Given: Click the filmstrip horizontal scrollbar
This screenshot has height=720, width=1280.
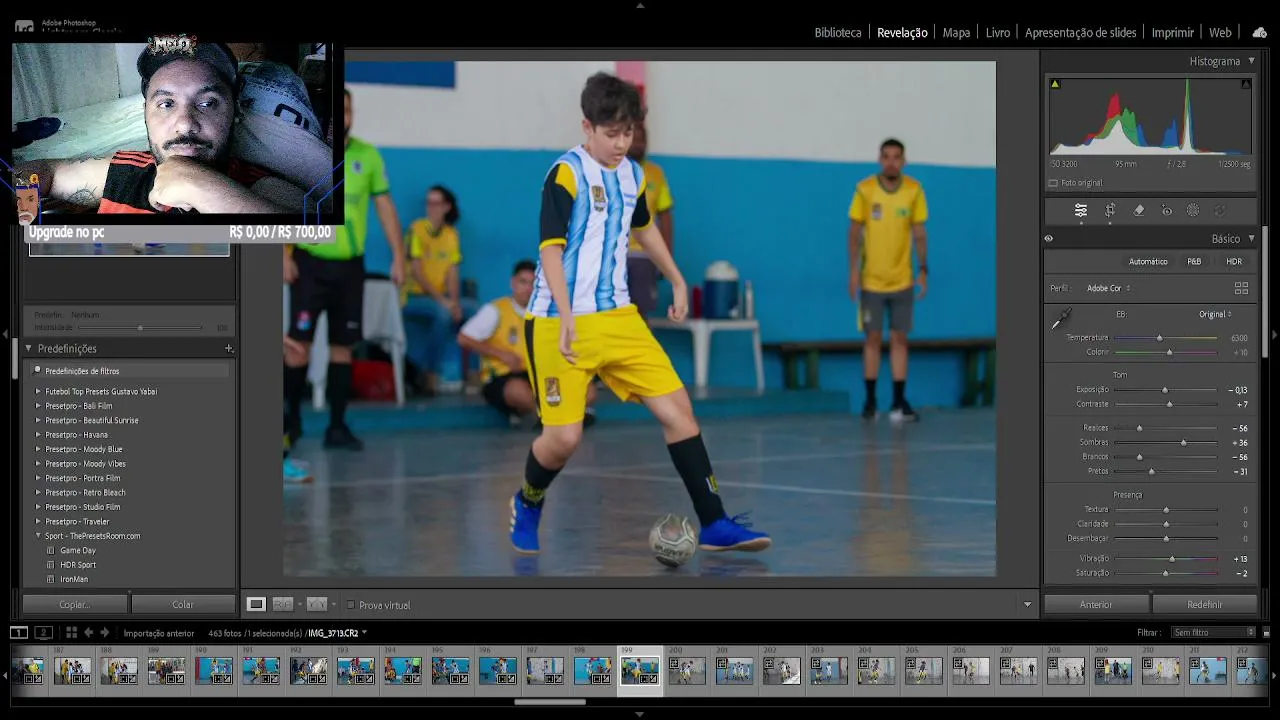Looking at the screenshot, I should point(550,702).
